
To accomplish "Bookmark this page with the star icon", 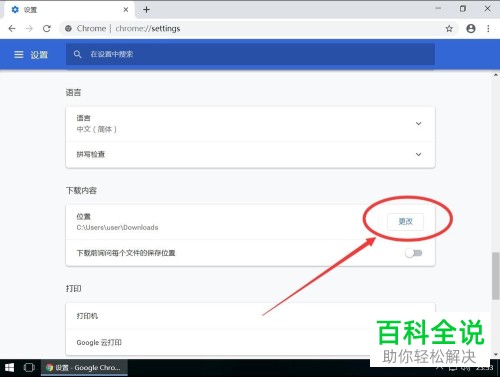I will point(449,29).
